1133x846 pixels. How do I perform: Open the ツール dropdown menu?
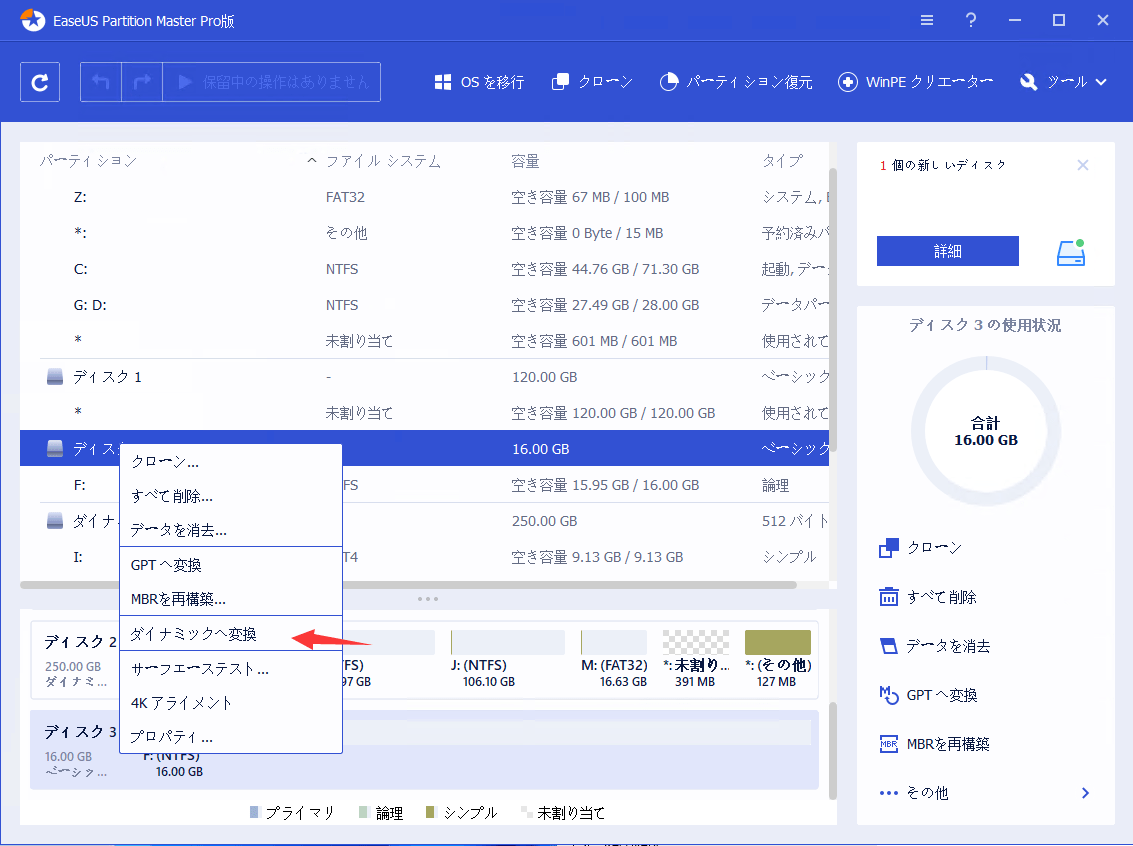click(1063, 81)
